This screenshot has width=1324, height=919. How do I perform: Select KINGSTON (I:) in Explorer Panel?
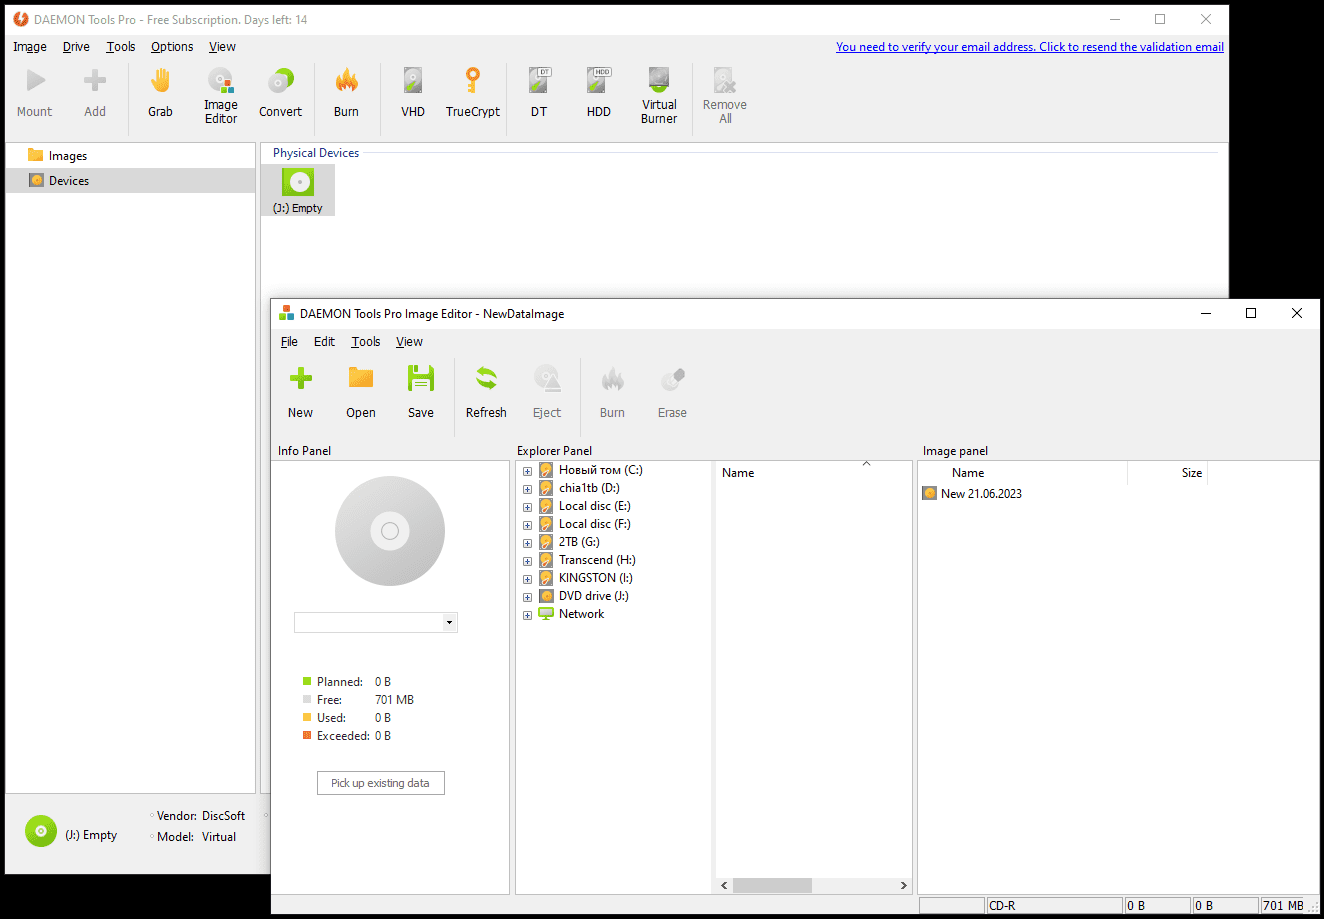click(595, 578)
